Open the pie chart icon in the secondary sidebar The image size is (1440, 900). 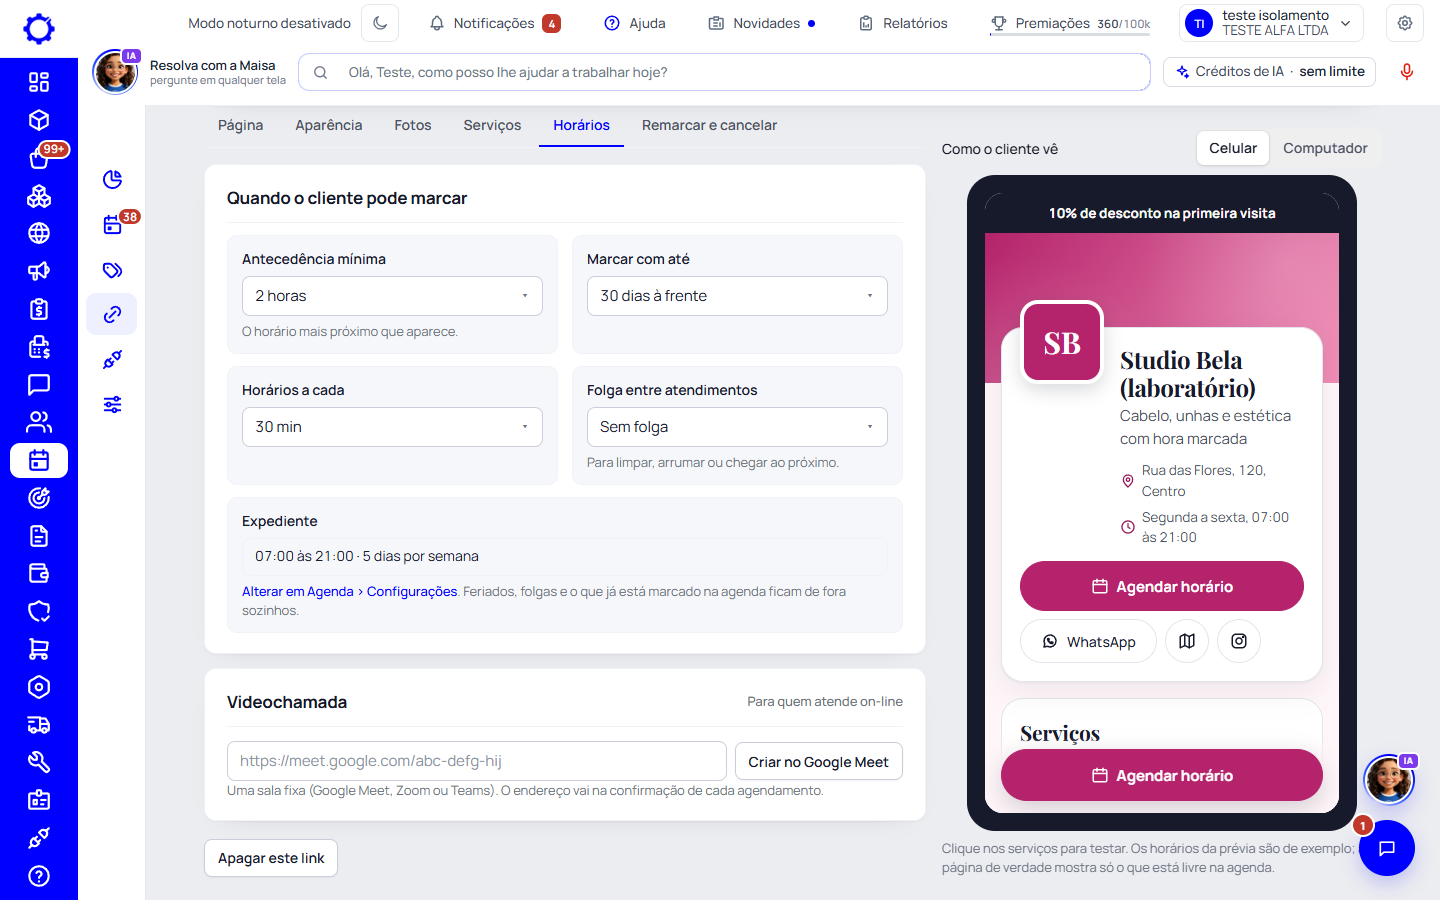[112, 179]
